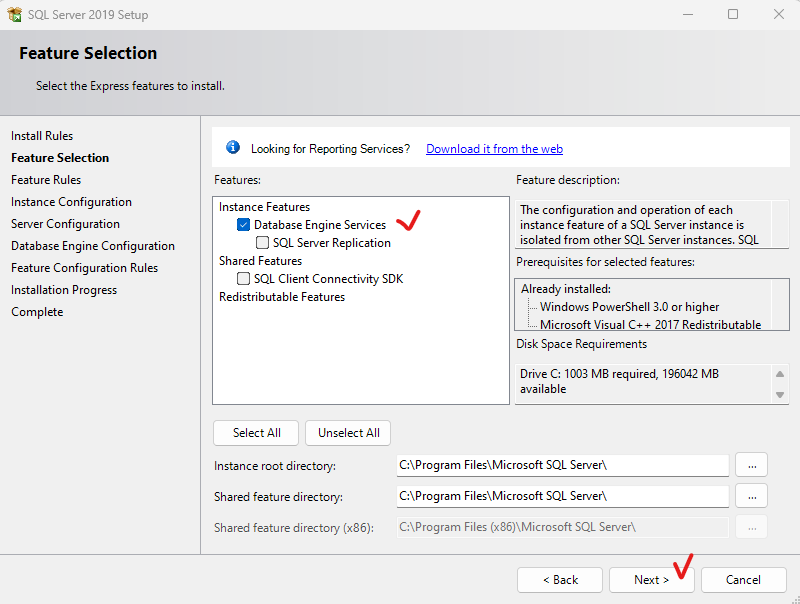Click the SQL Server Setup title bar icon
Image resolution: width=800 pixels, height=604 pixels.
tap(15, 14)
